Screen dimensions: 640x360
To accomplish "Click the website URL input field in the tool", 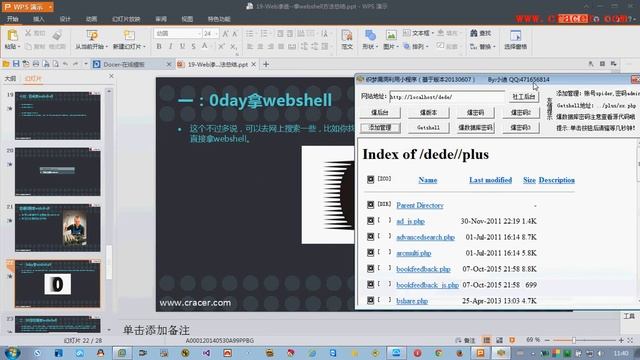I will click(447, 97).
